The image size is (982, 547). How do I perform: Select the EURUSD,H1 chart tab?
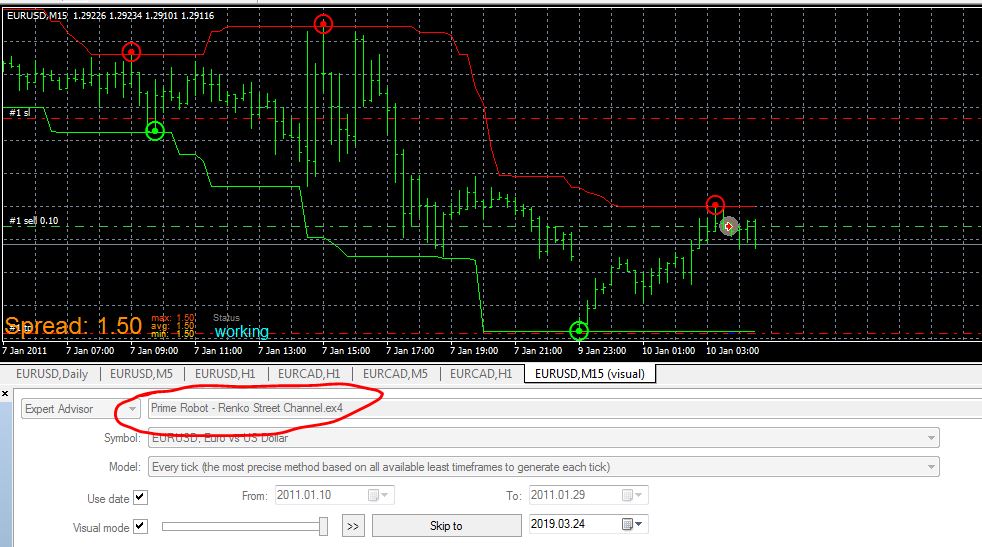(225, 374)
